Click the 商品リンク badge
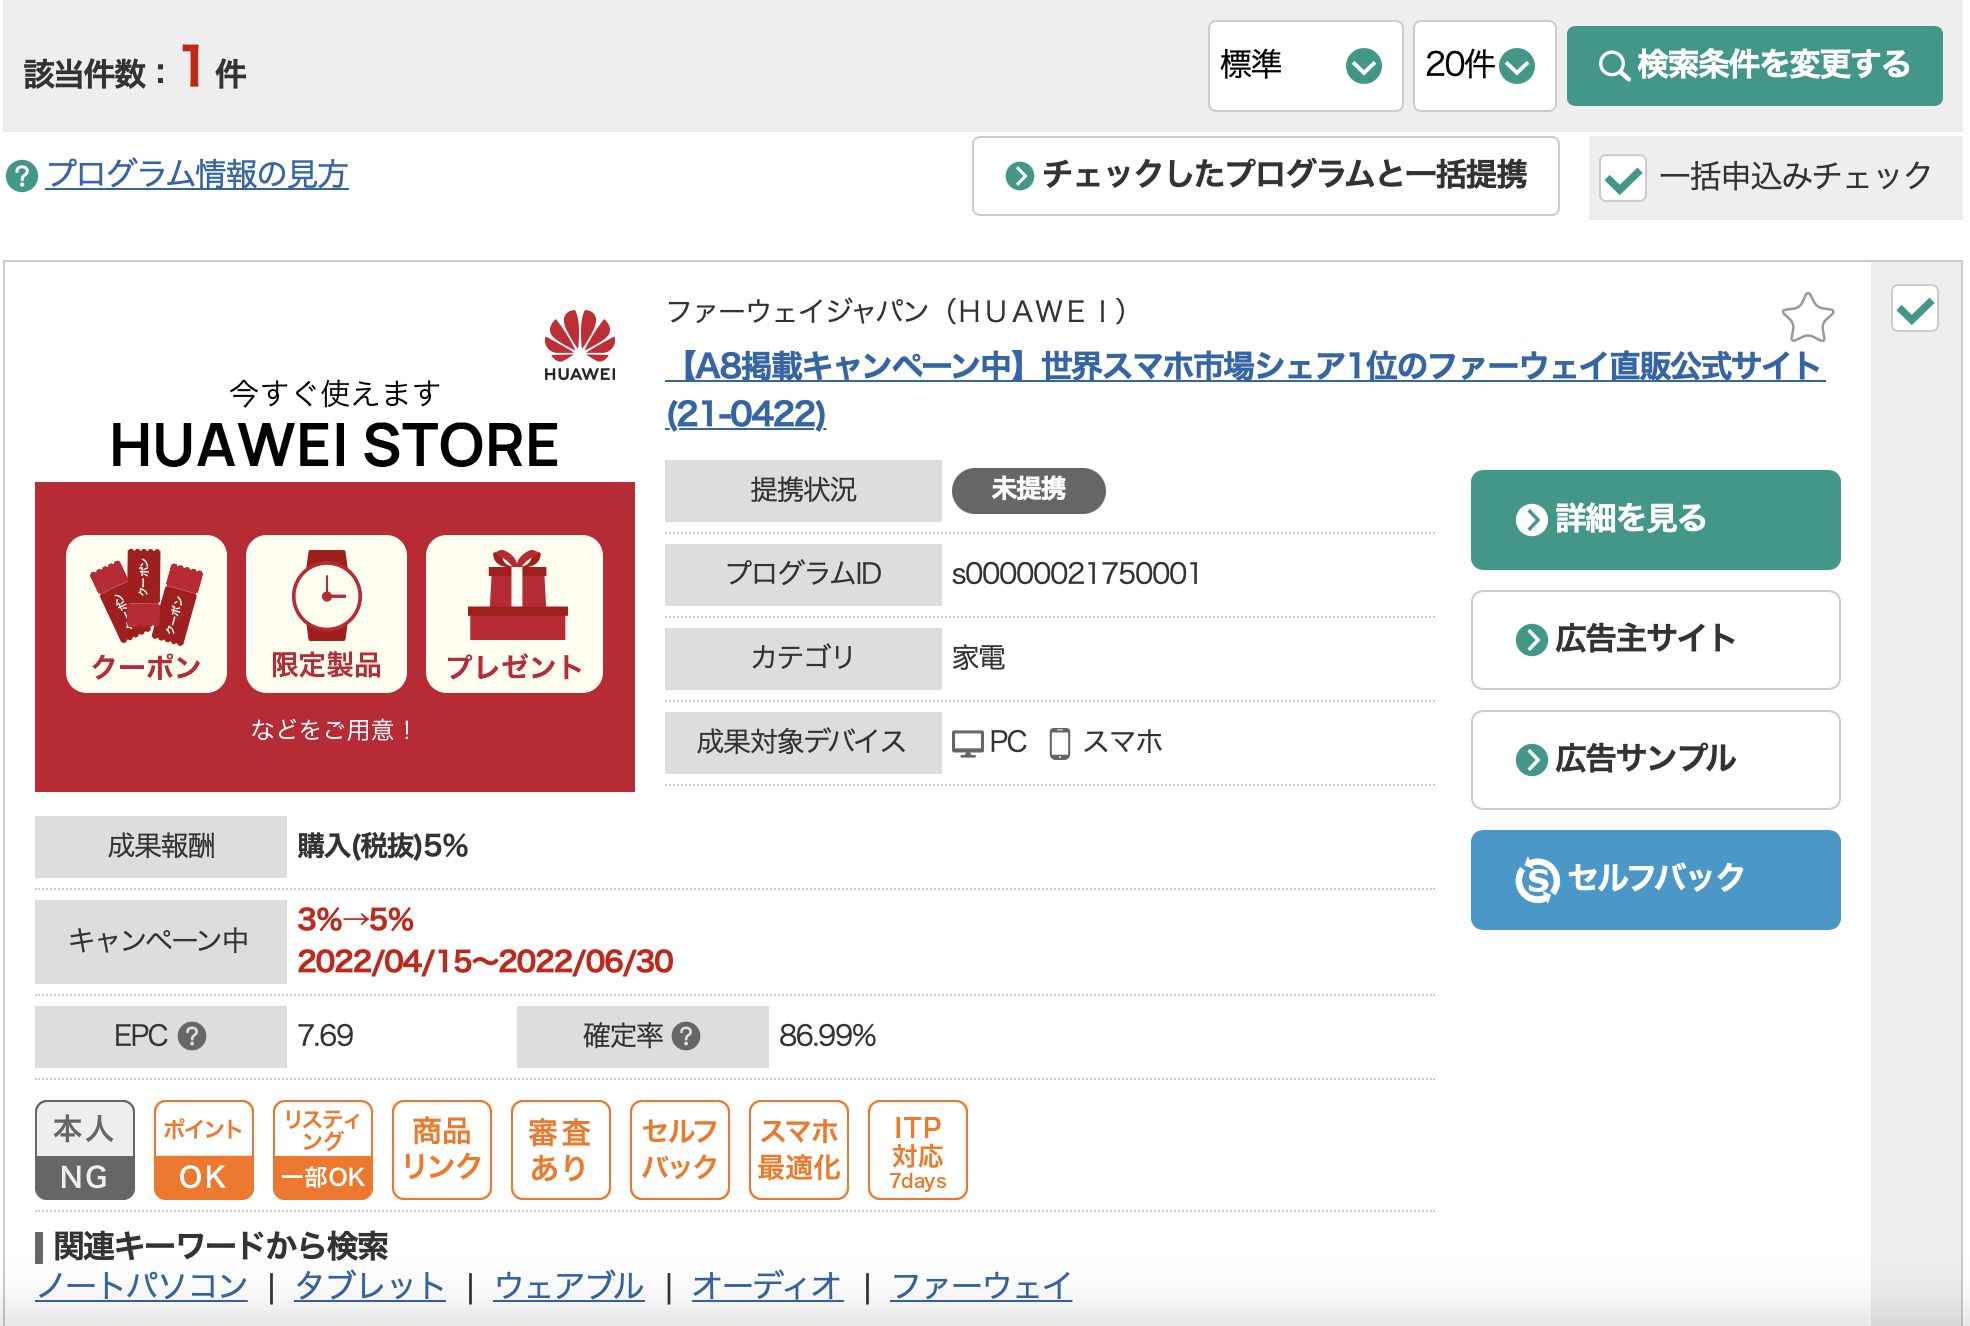Screen dimensions: 1970x1326 point(442,1150)
